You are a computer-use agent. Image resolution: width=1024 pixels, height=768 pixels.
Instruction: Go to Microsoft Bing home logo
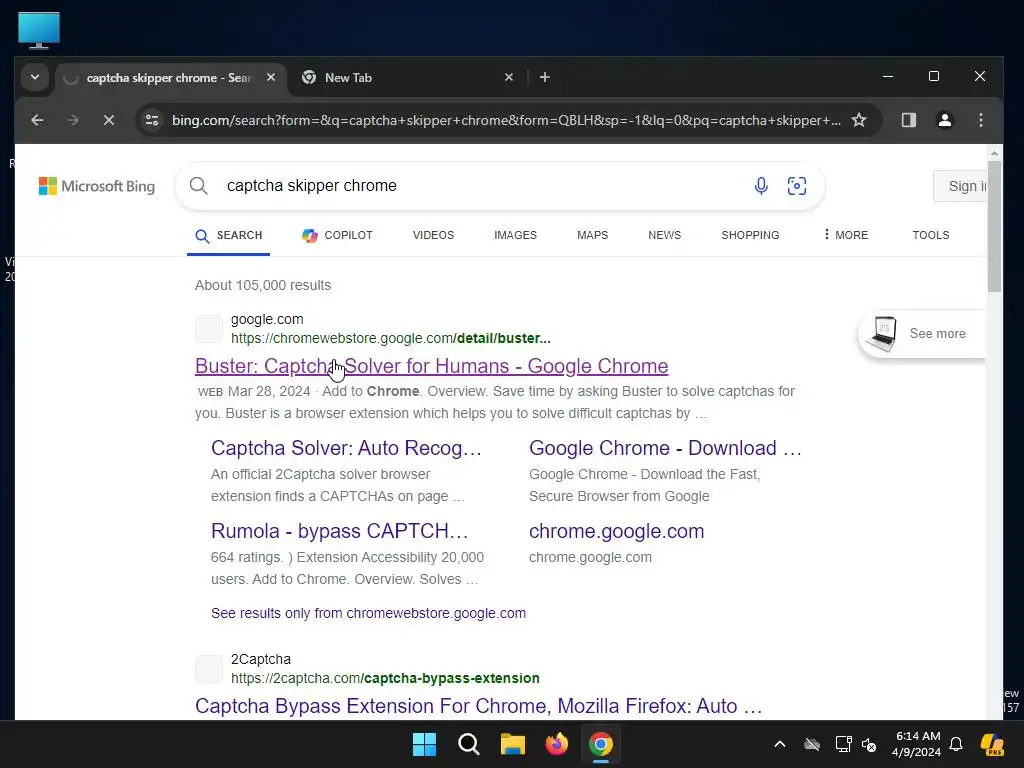97,186
